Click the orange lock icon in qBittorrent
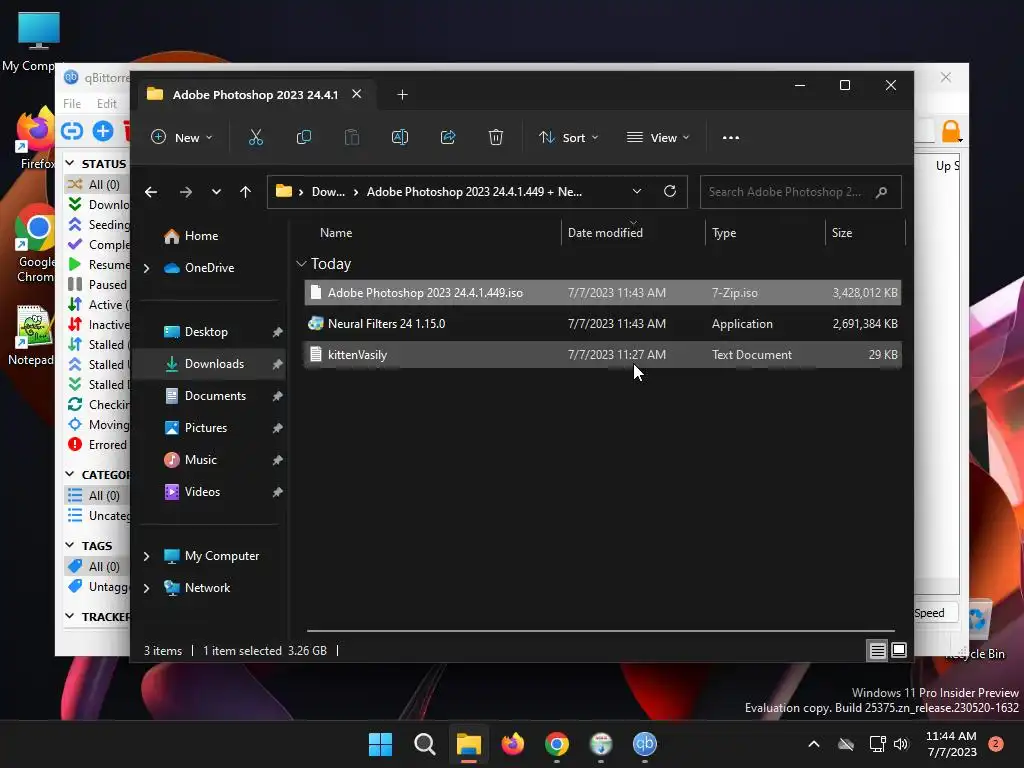Screen dimensions: 1024x768 [951, 131]
